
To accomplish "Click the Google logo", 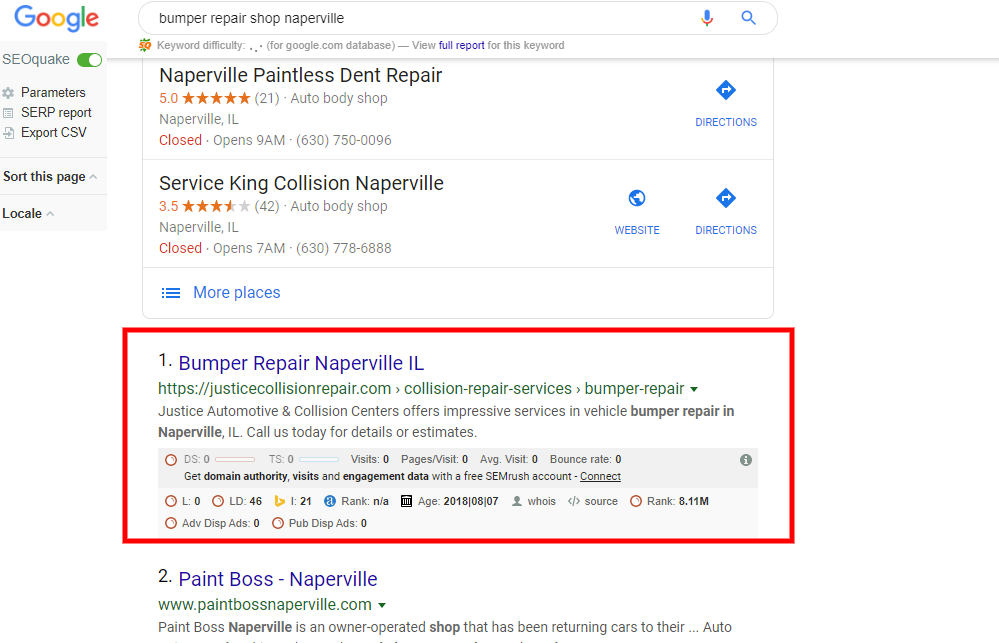I will pos(57,18).
